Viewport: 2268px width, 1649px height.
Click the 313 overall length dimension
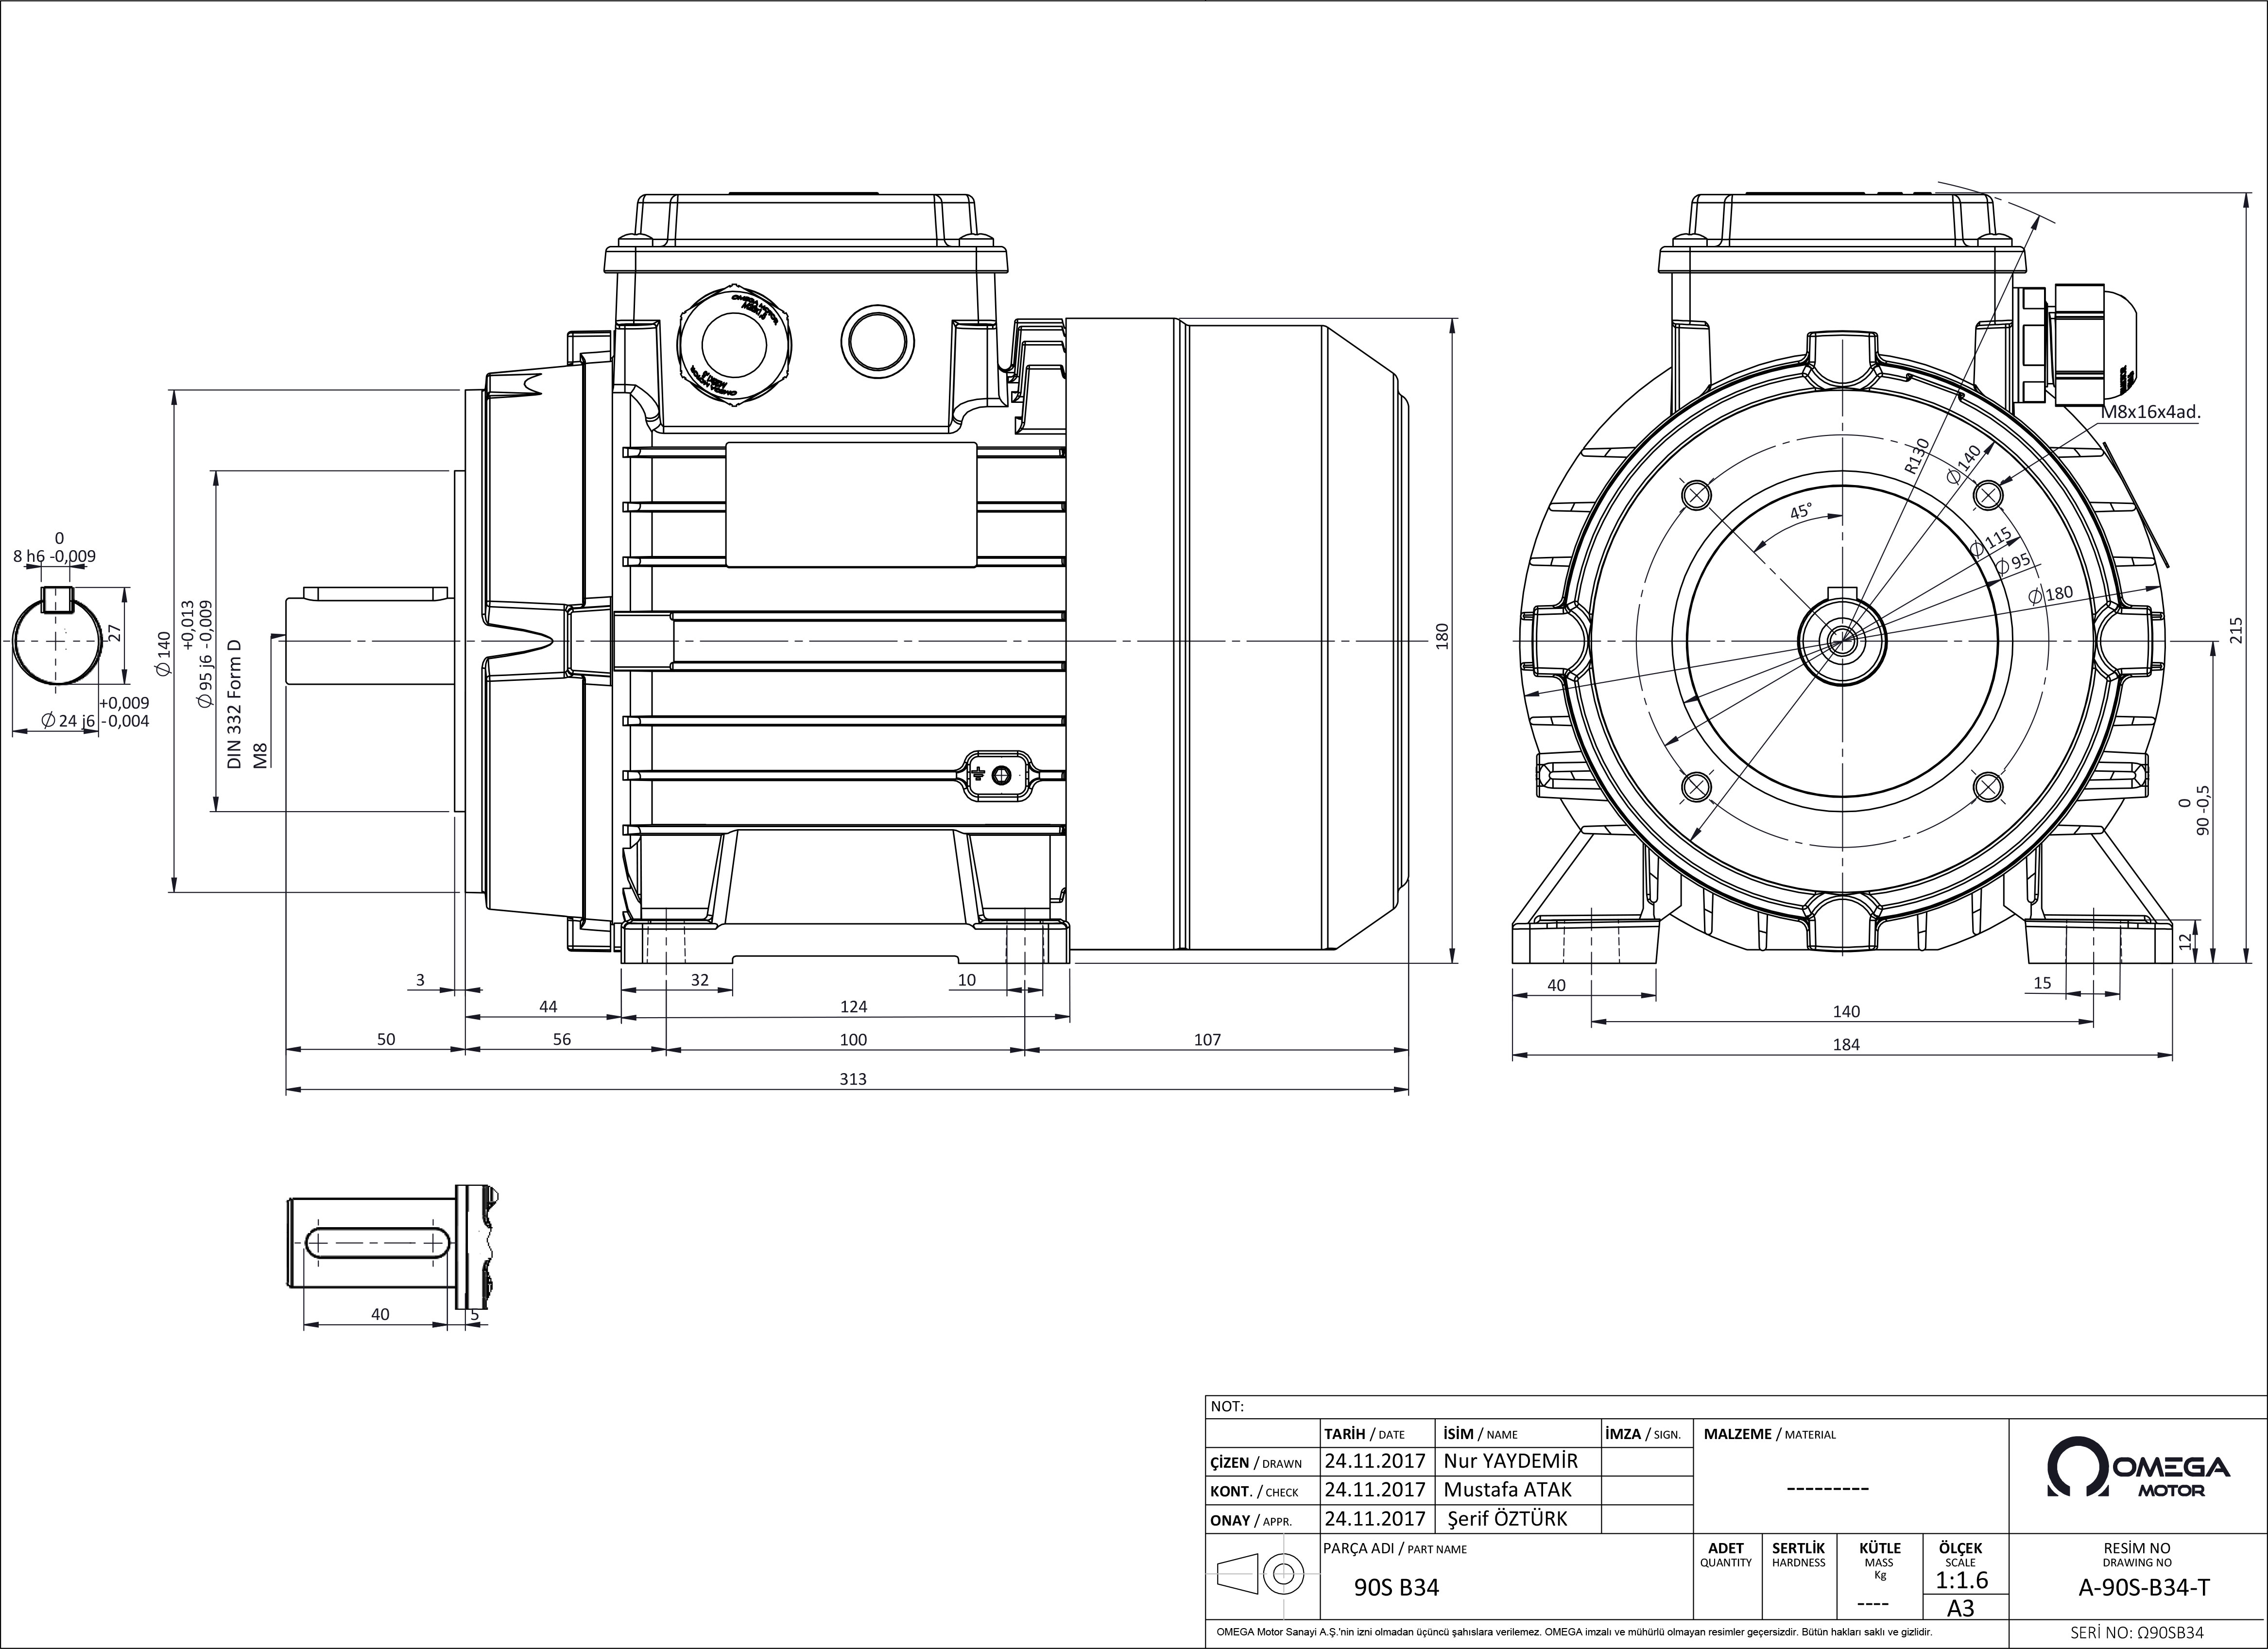(x=853, y=1079)
